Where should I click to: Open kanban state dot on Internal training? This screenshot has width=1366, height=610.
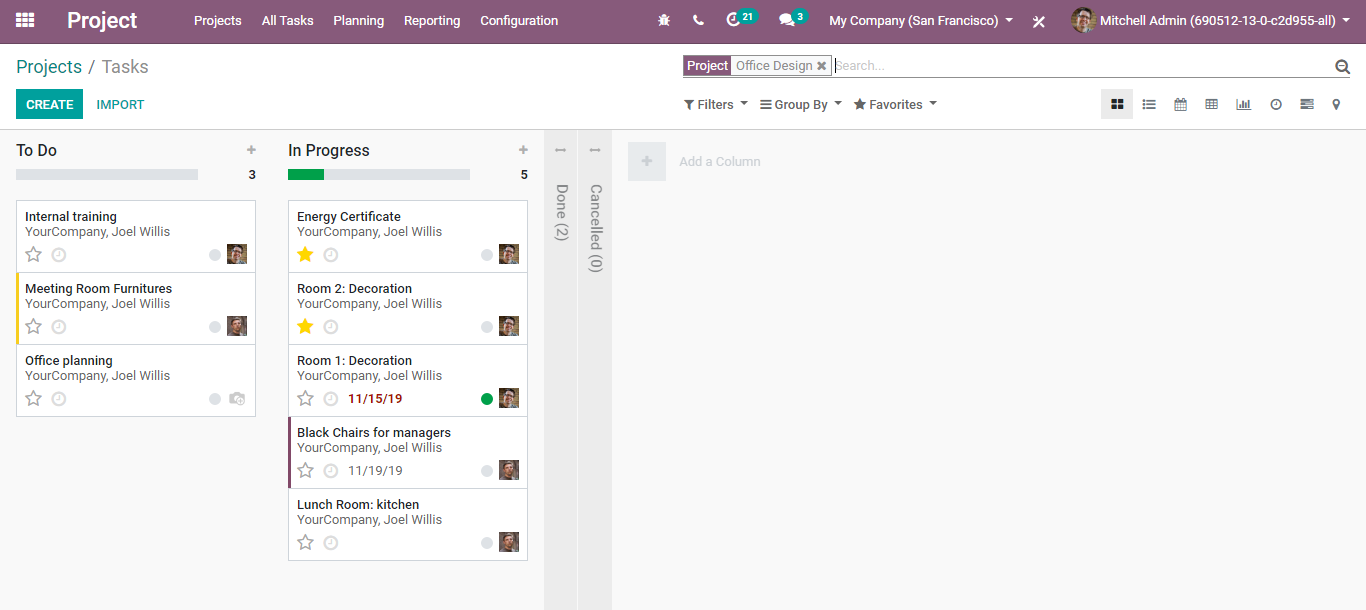pyautogui.click(x=215, y=255)
